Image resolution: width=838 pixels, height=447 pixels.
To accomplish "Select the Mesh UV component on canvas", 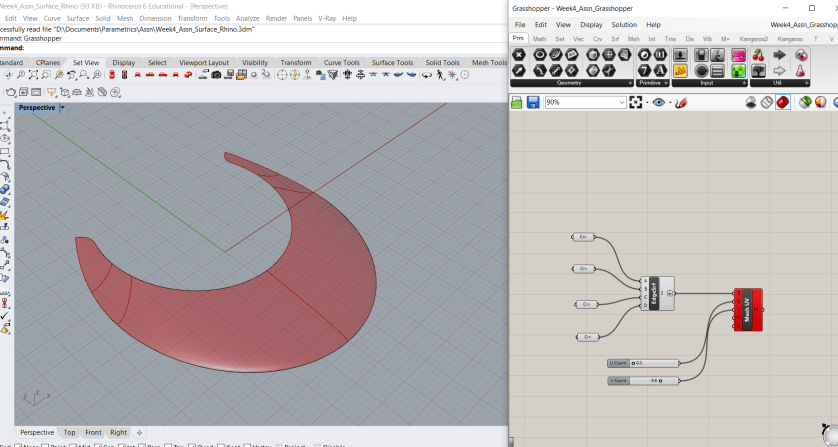I will pos(747,309).
